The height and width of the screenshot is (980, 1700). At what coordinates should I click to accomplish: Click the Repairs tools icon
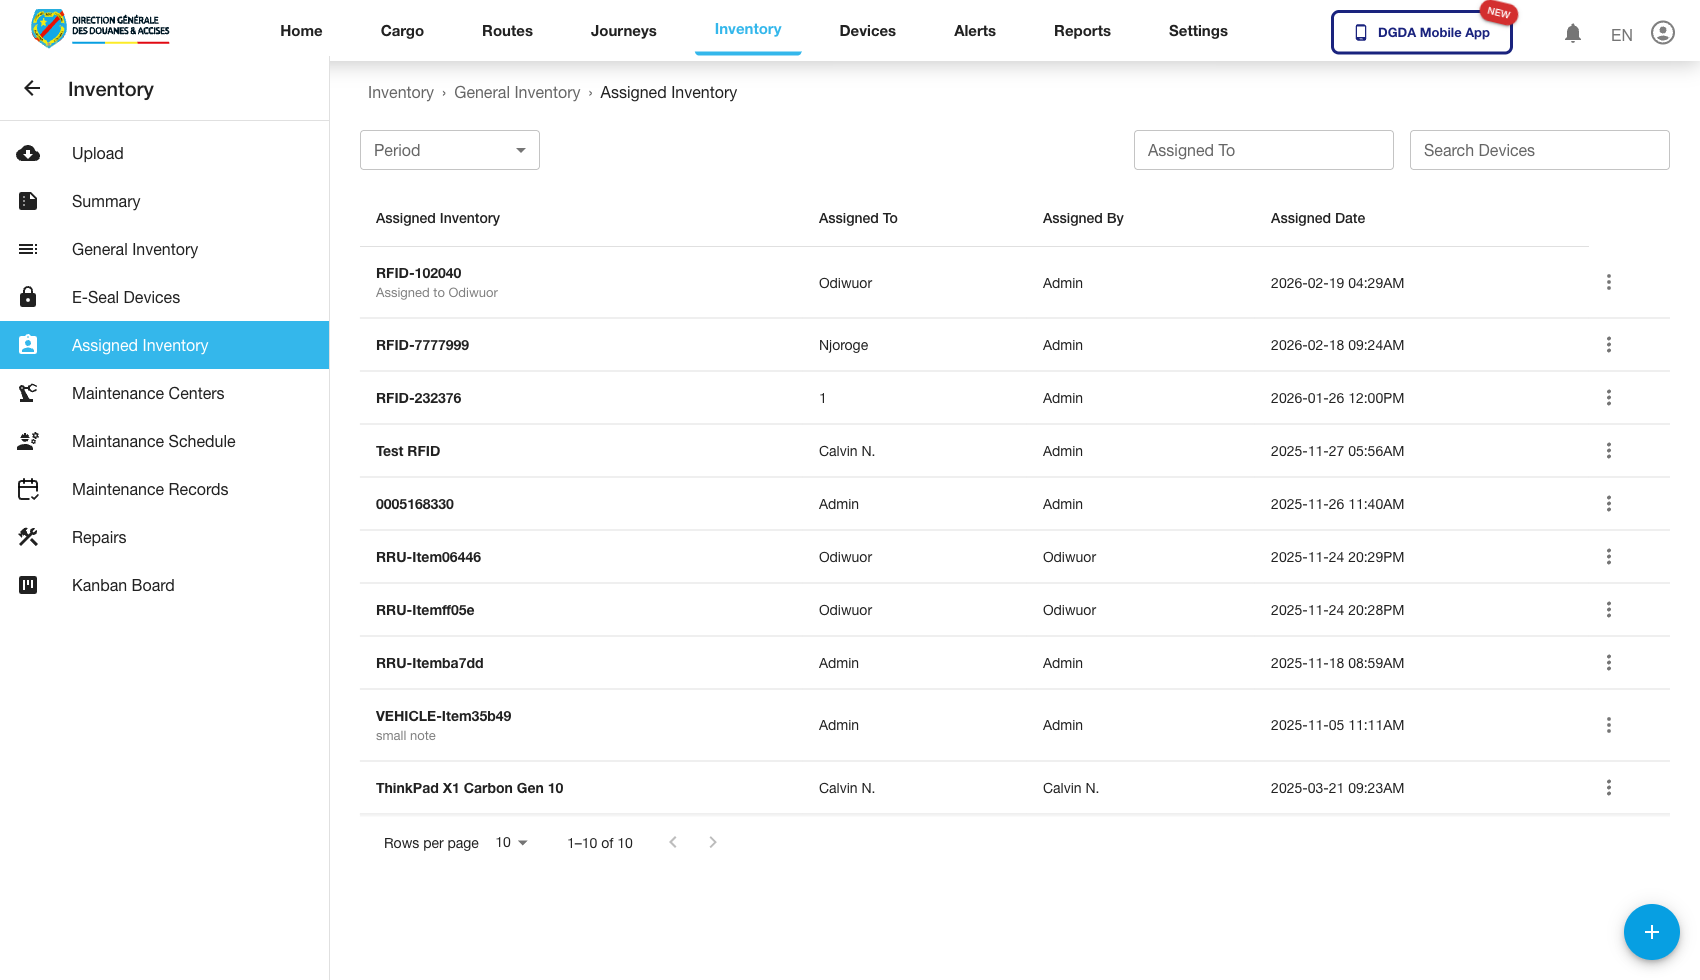pyautogui.click(x=28, y=537)
